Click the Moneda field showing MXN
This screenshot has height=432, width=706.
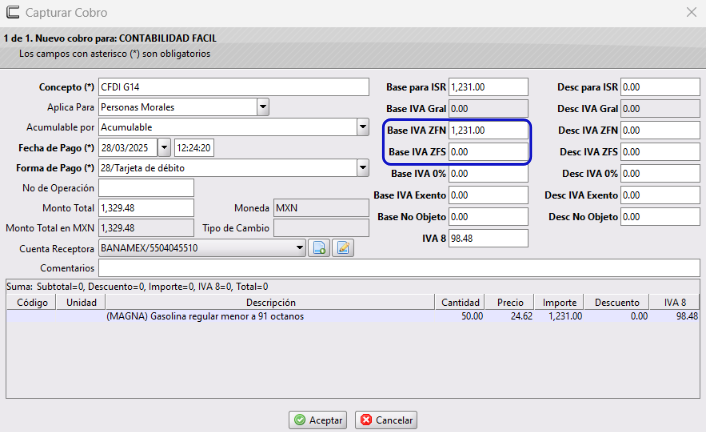pyautogui.click(x=321, y=208)
